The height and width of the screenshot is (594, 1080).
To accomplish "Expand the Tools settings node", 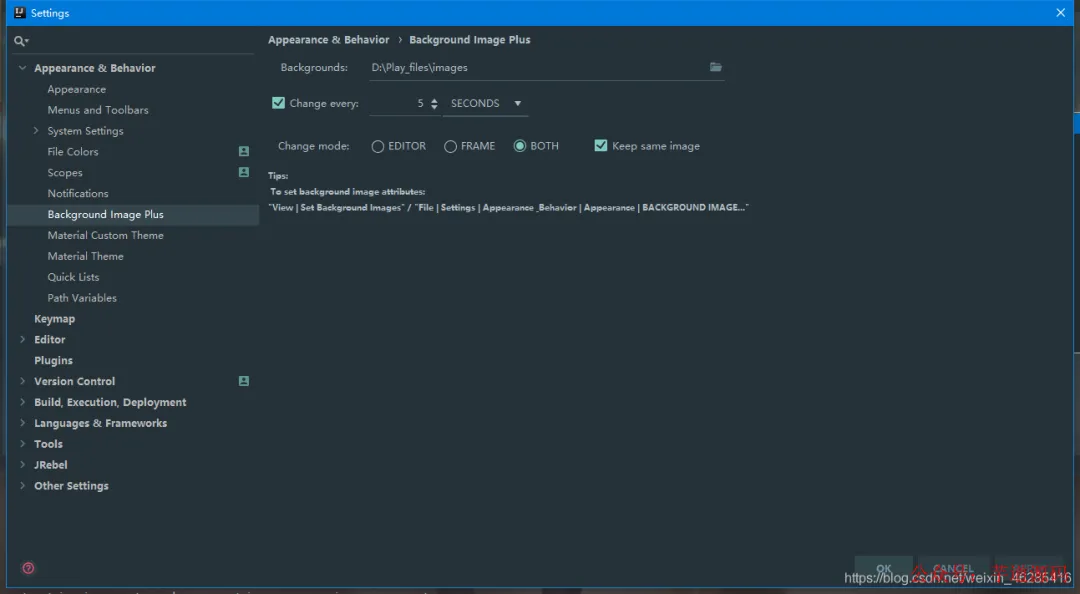I will tap(22, 444).
